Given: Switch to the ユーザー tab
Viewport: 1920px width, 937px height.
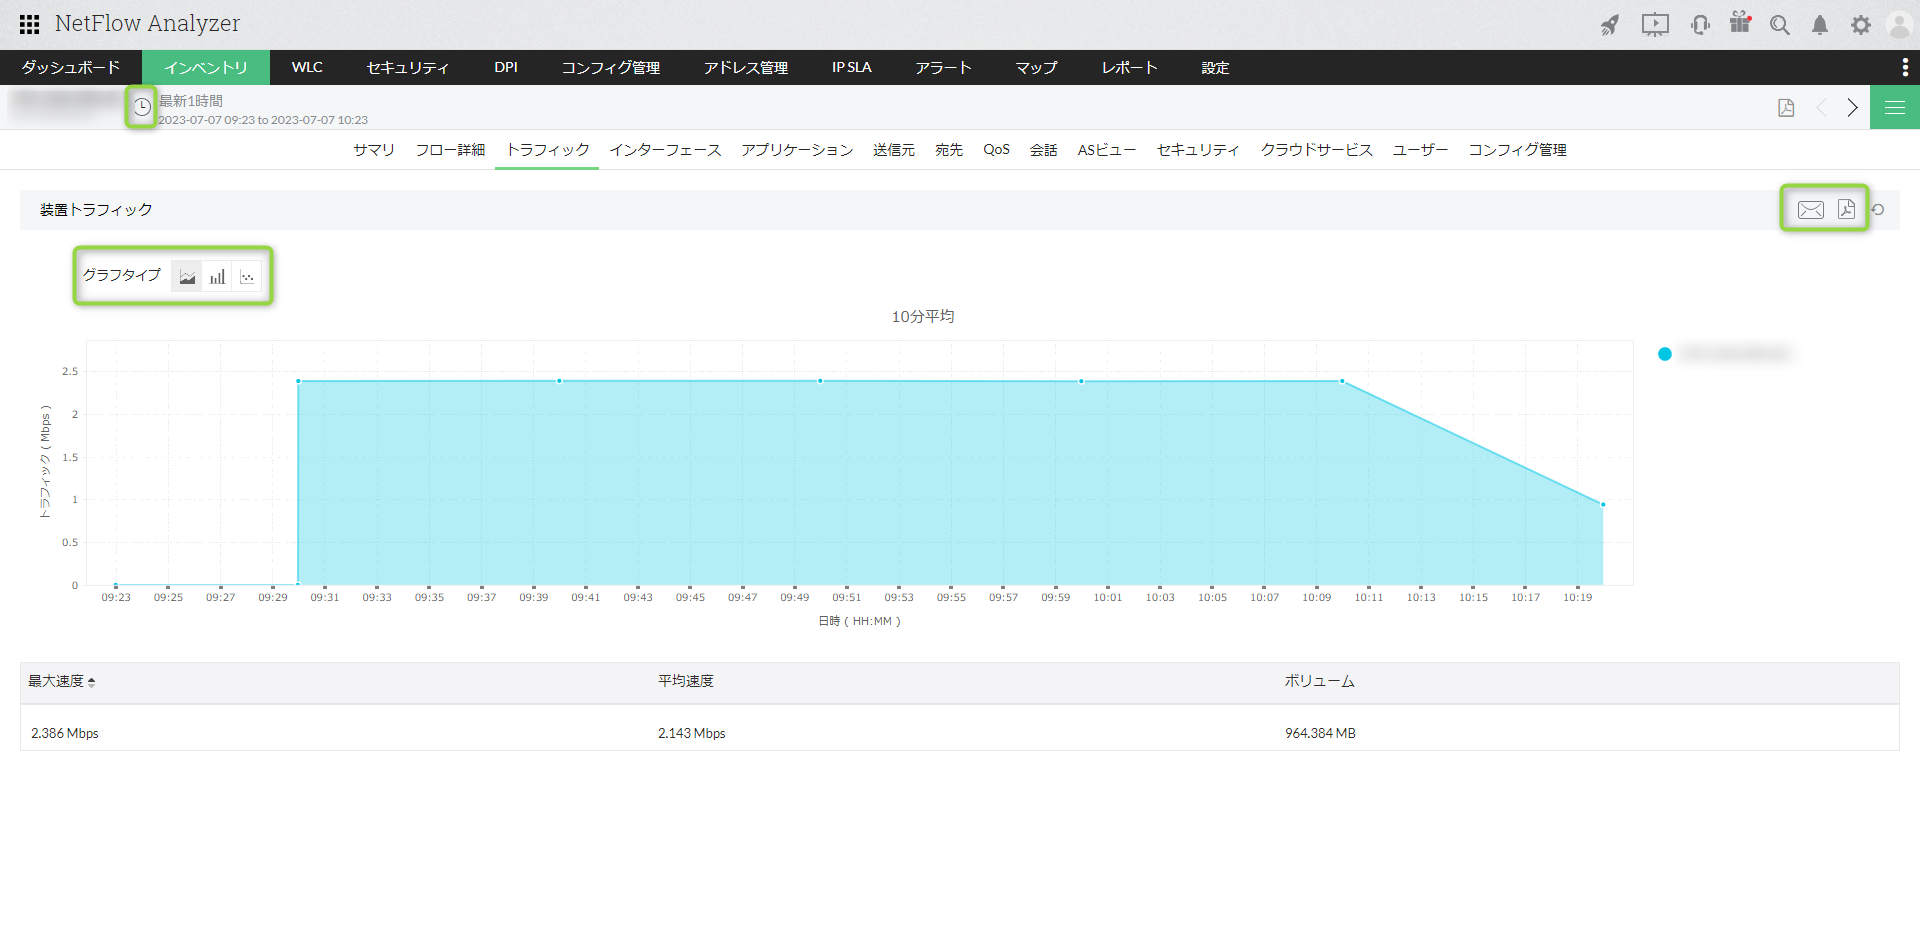Looking at the screenshot, I should (1420, 150).
